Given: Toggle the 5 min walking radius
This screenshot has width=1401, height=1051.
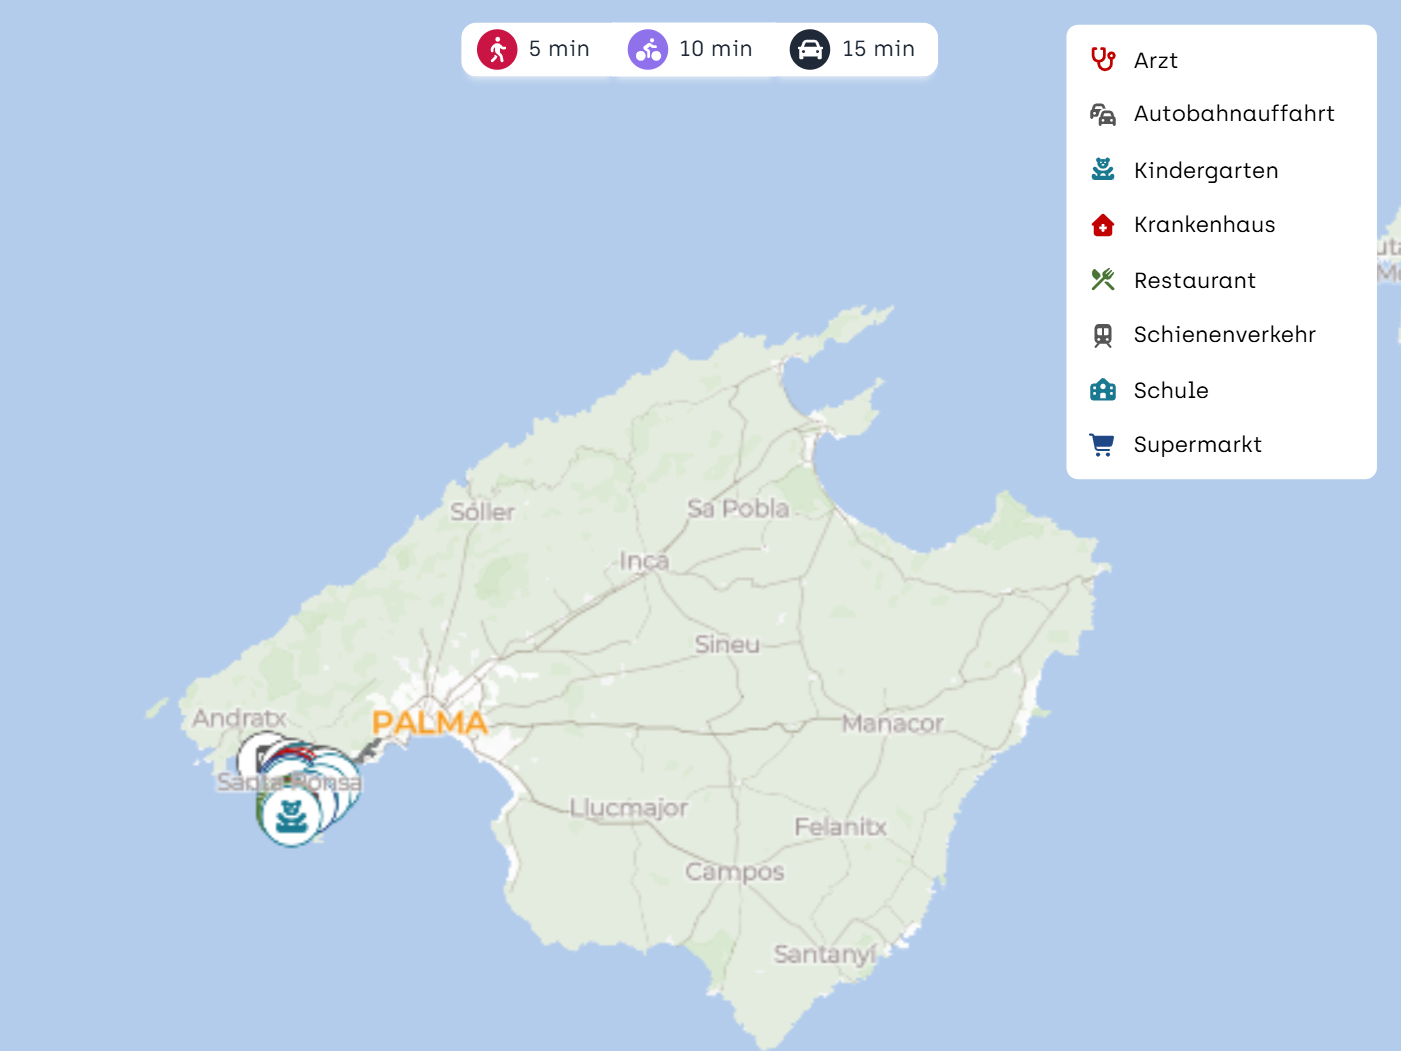Looking at the screenshot, I should (x=534, y=49).
